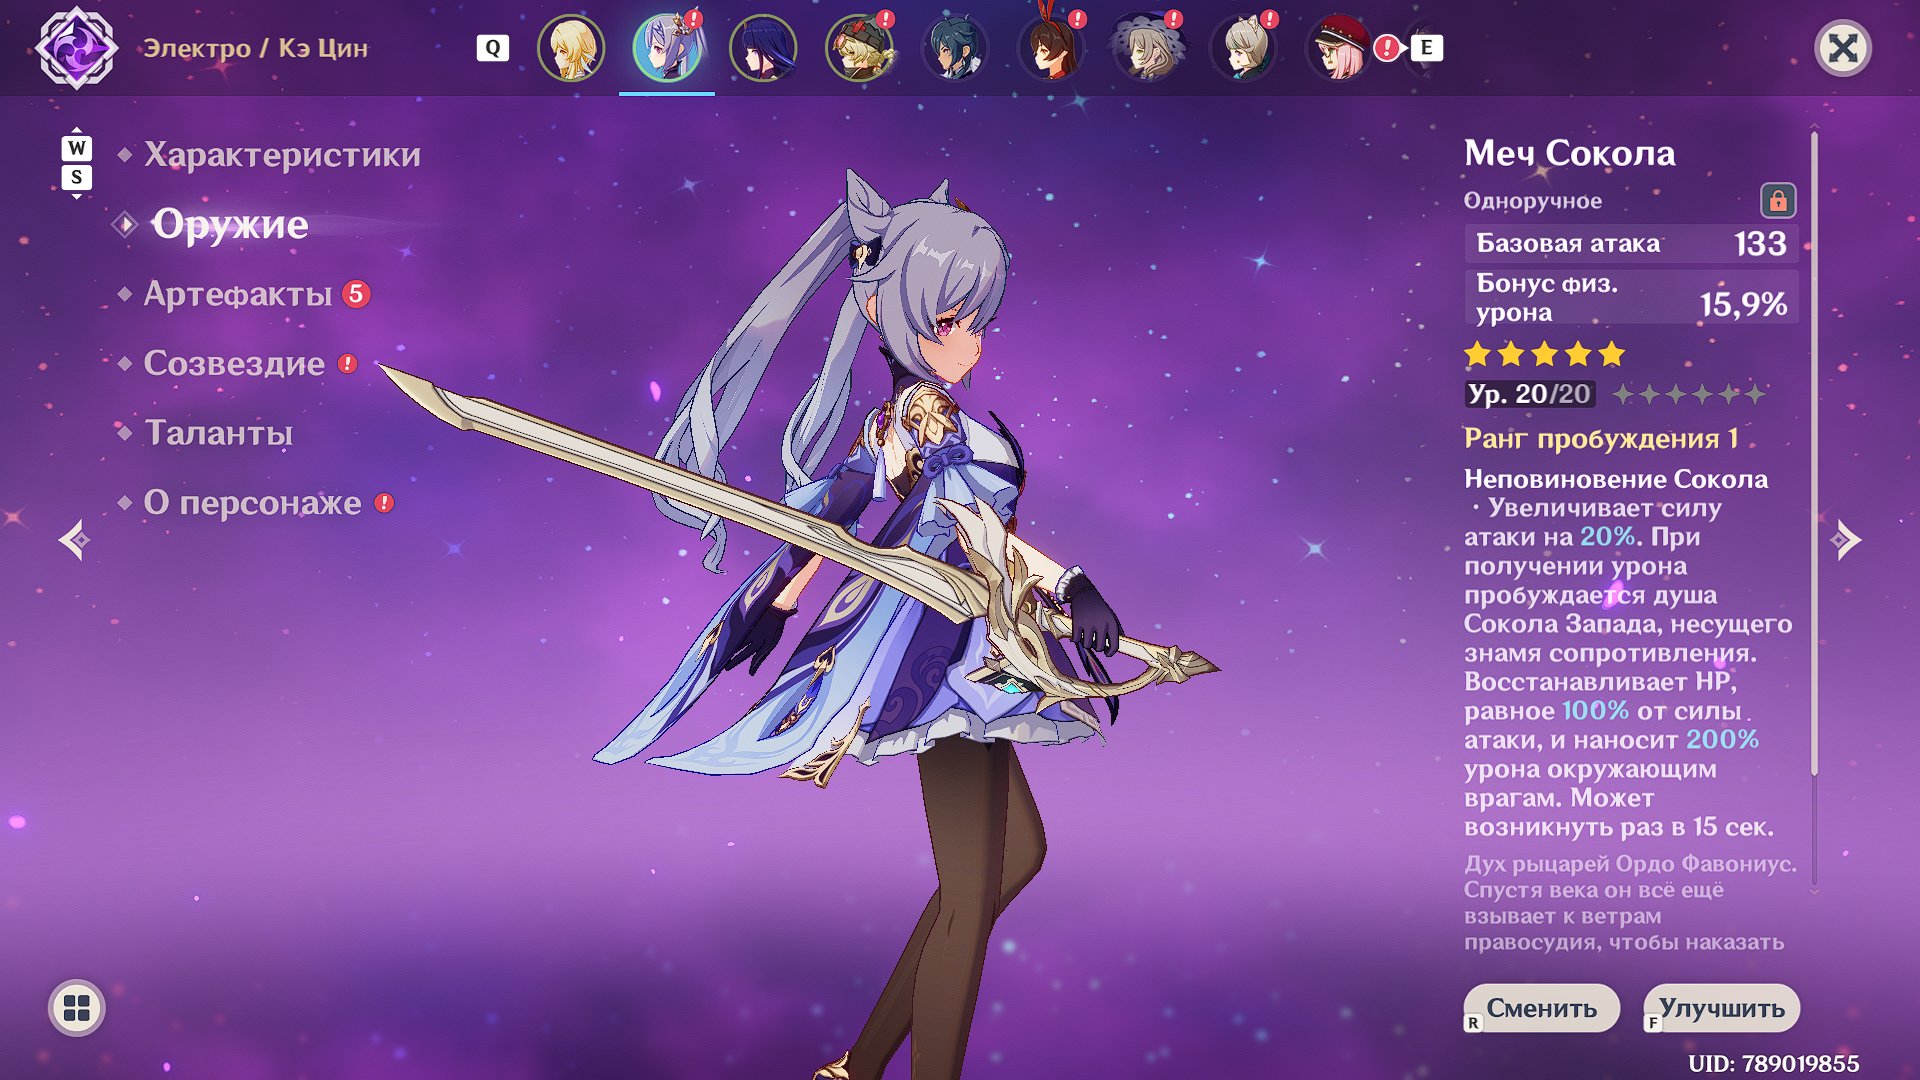Select the blonde Traveler portrait

pyautogui.click(x=571, y=48)
